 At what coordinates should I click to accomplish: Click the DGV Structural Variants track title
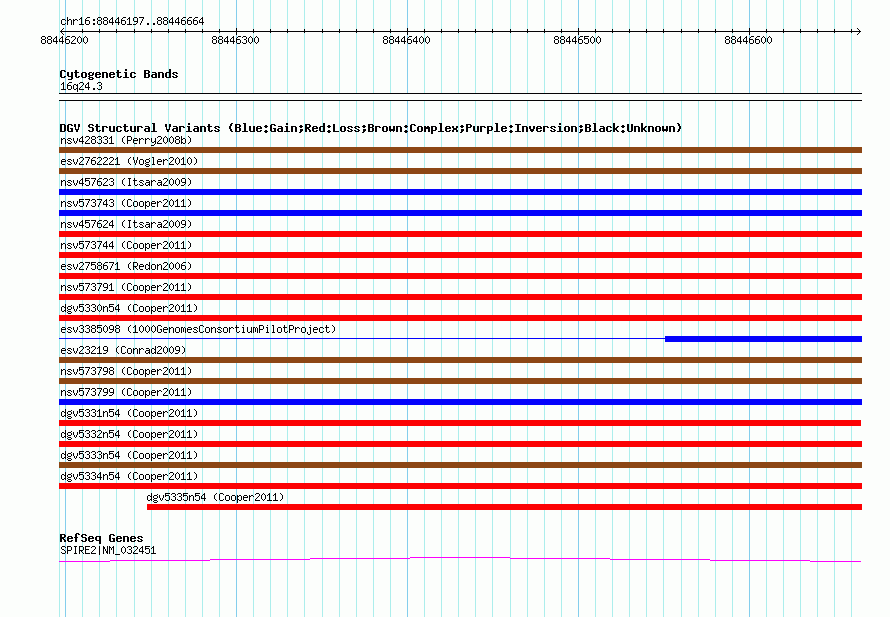tap(371, 128)
